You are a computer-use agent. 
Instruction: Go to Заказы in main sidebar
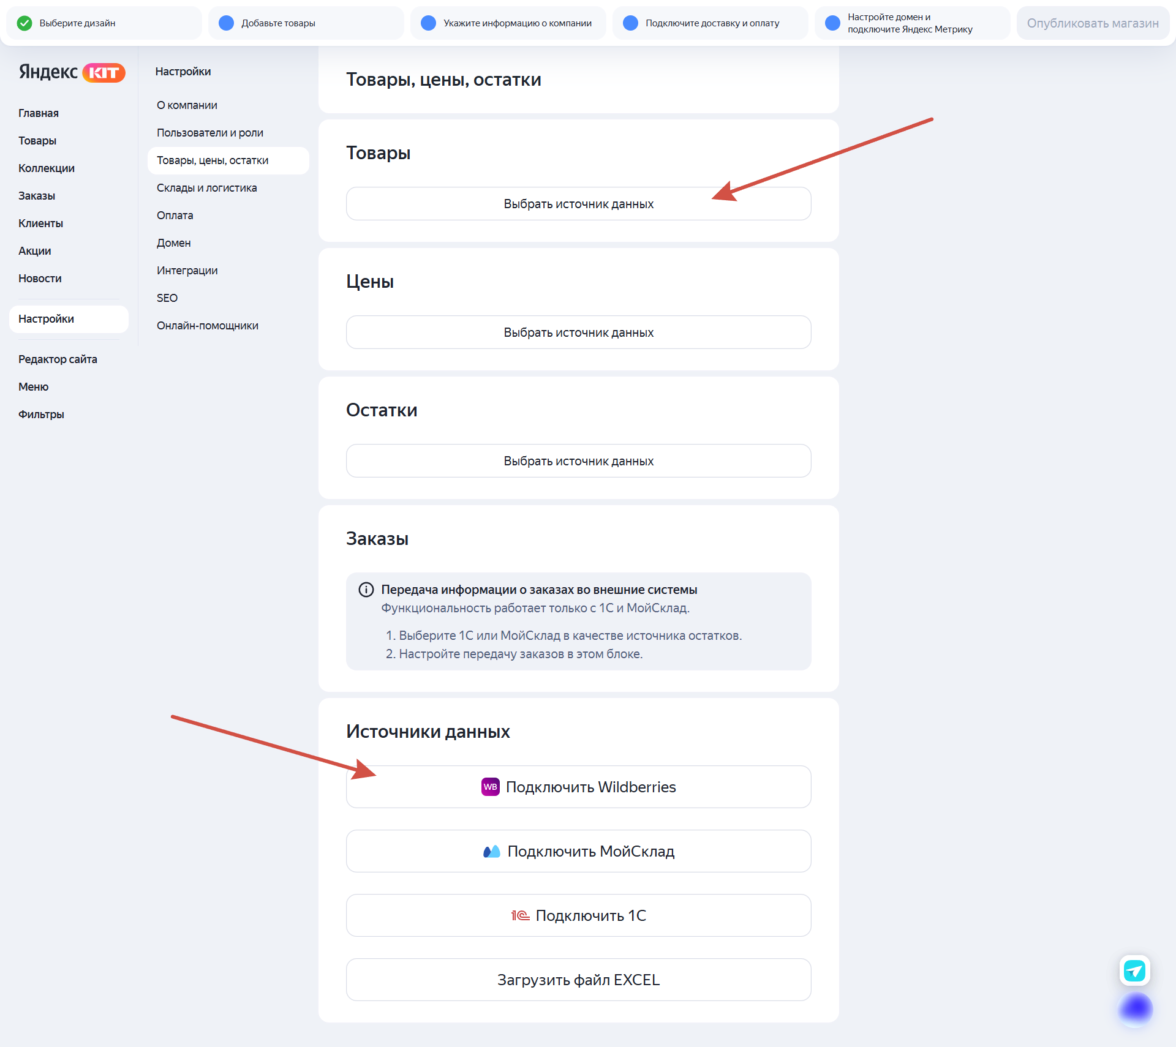(x=37, y=196)
